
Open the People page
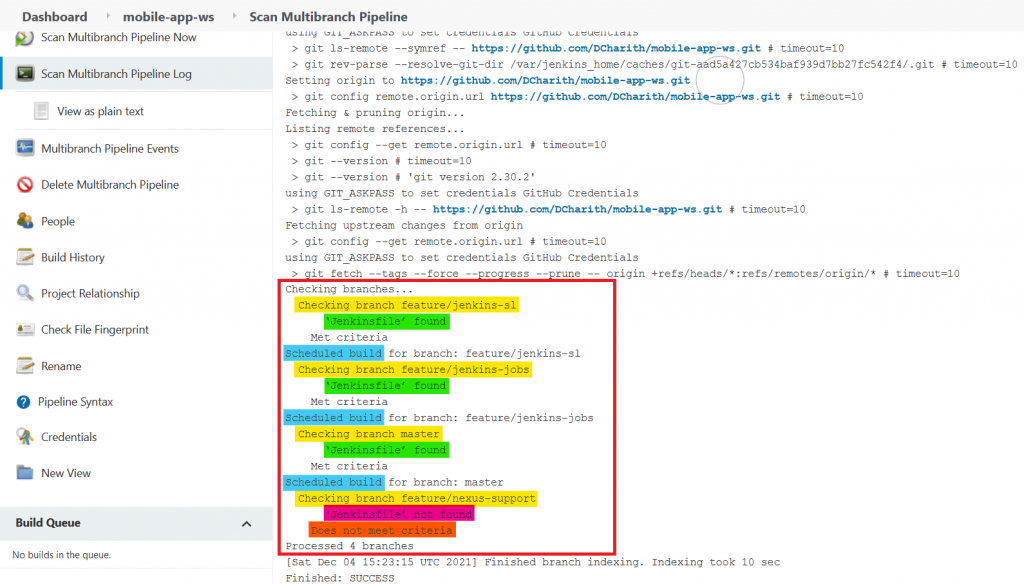pos(57,221)
